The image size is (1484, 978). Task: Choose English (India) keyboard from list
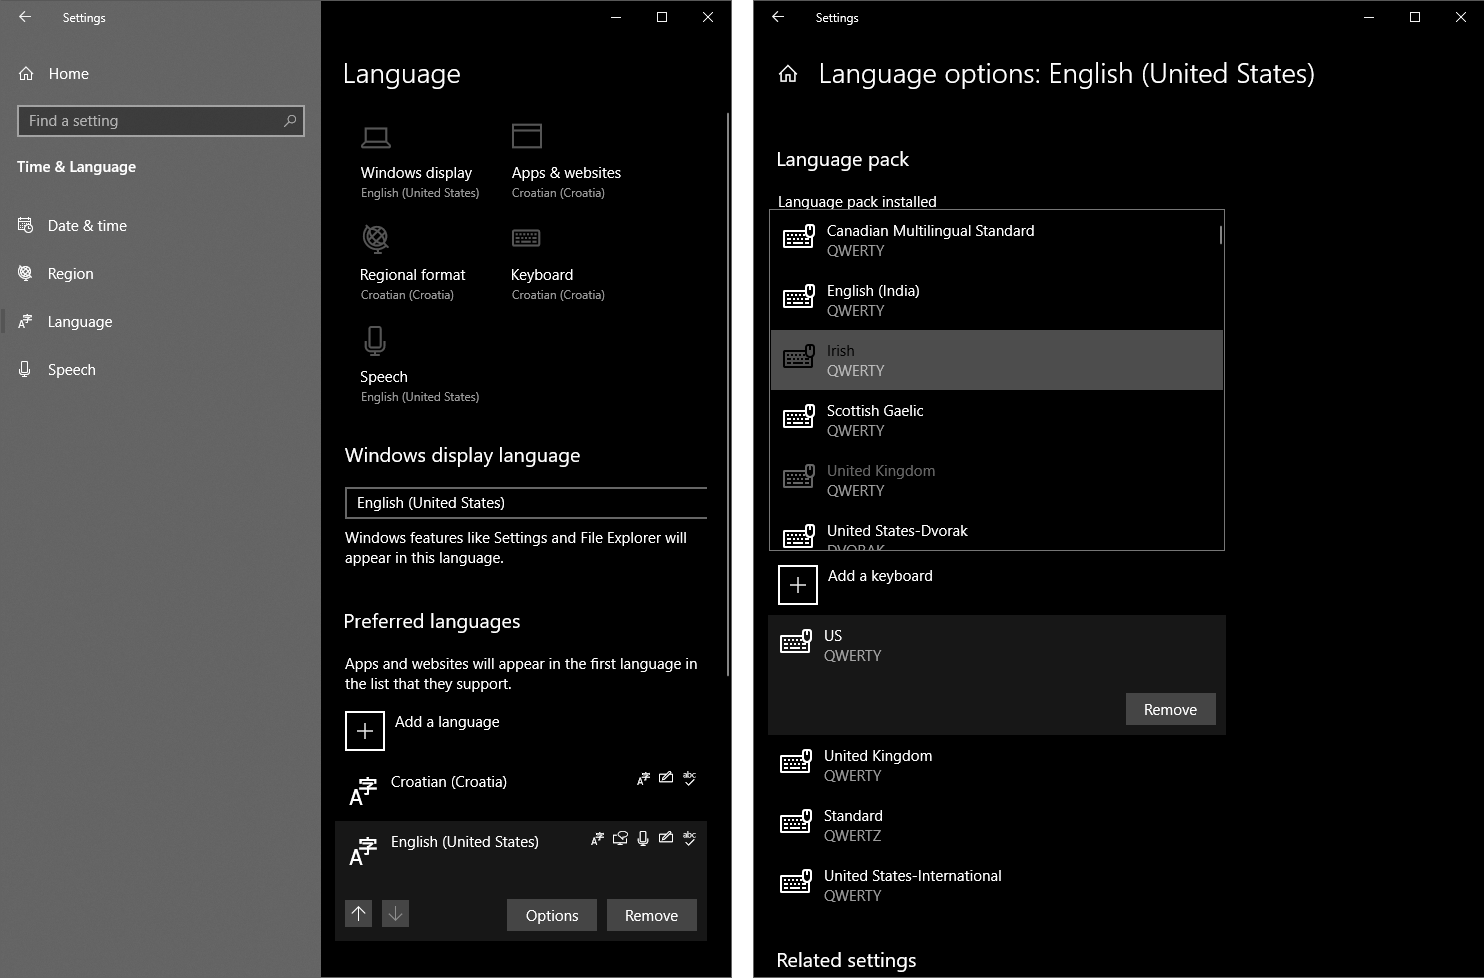(996, 300)
